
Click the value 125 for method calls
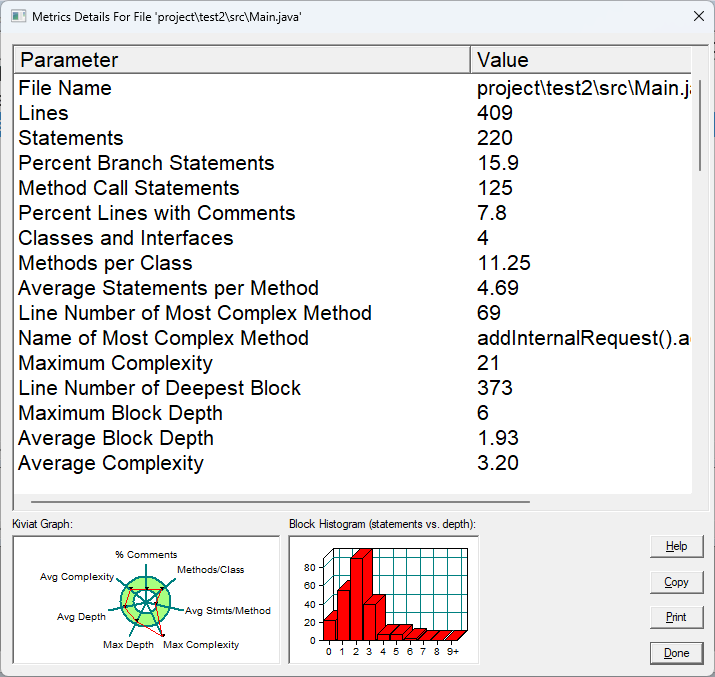point(495,188)
